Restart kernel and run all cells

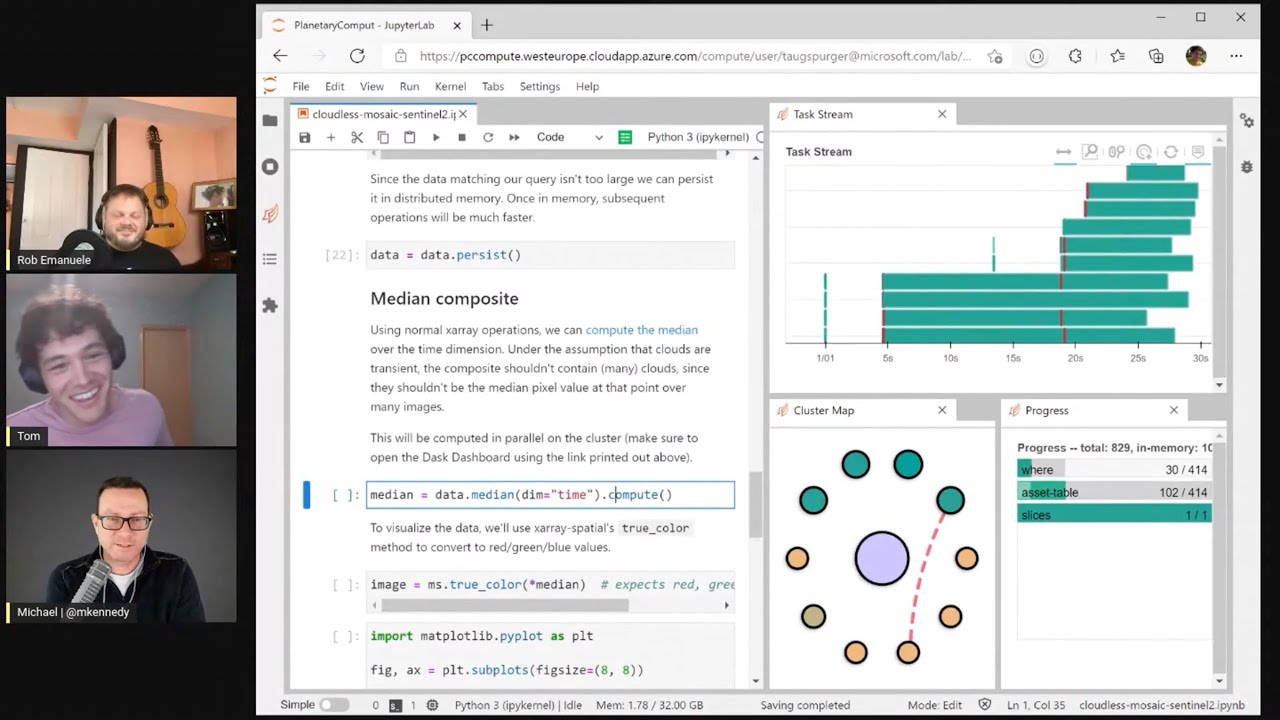[514, 138]
